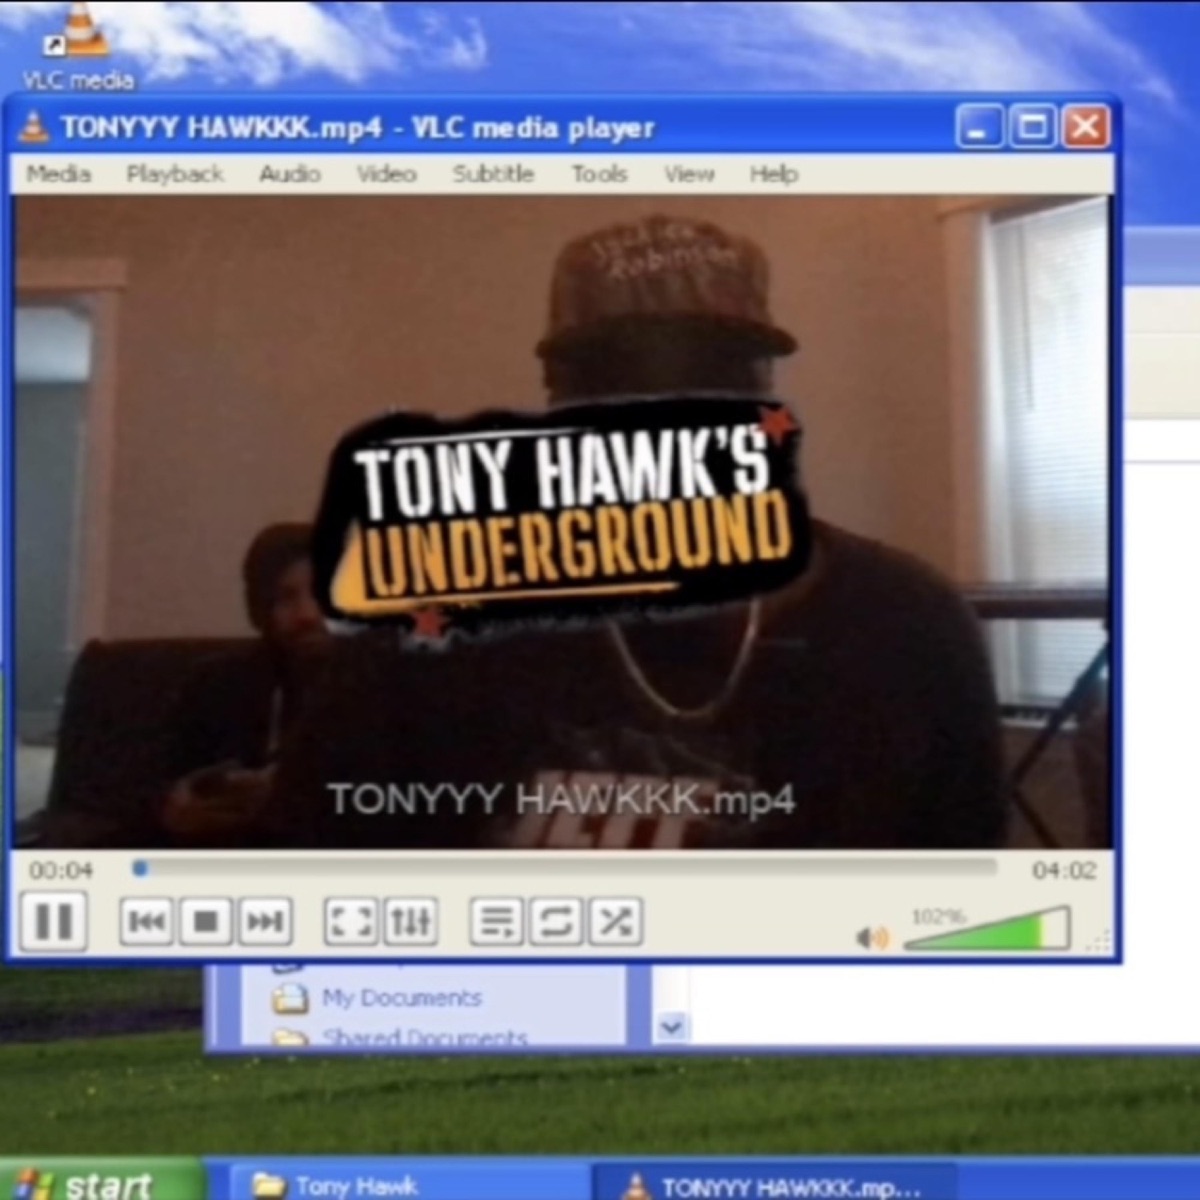Adjust the green volume slider
This screenshot has width=1200, height=1200.
[x=987, y=928]
